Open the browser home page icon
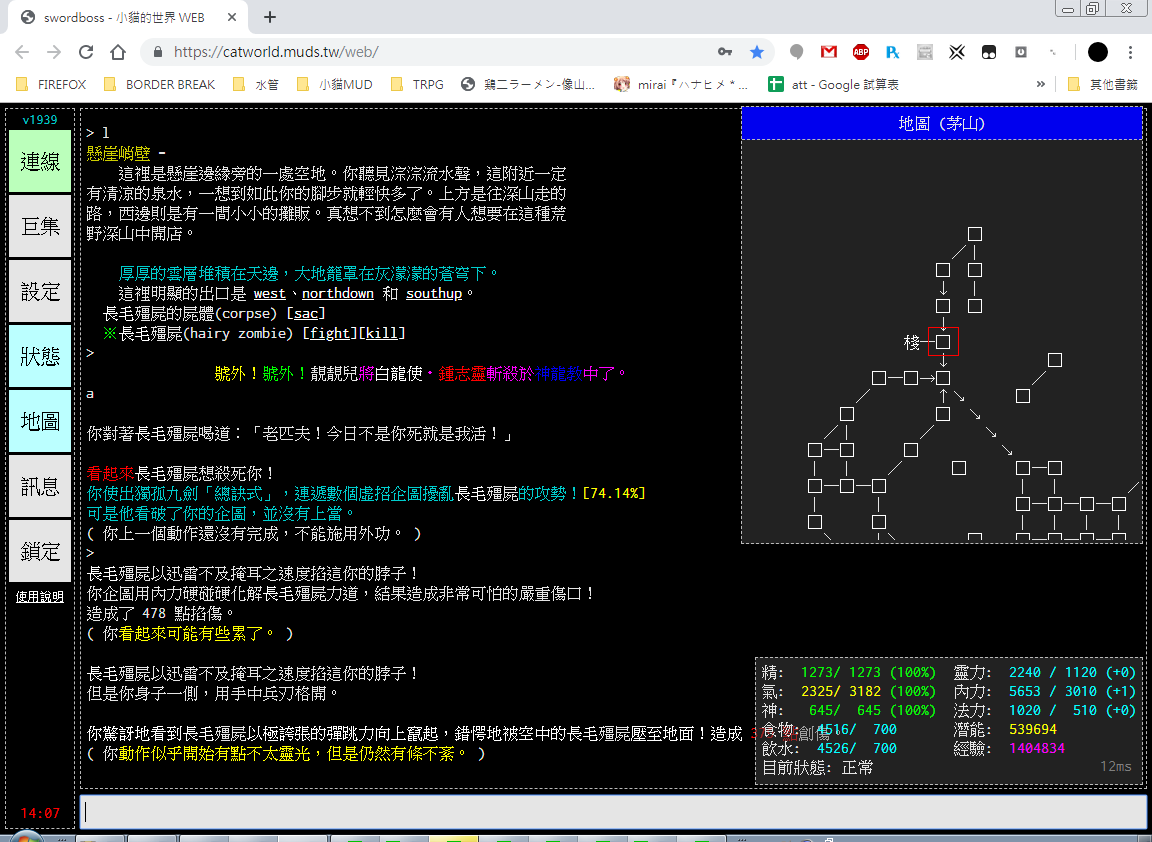The height and width of the screenshot is (842, 1152). 118,52
